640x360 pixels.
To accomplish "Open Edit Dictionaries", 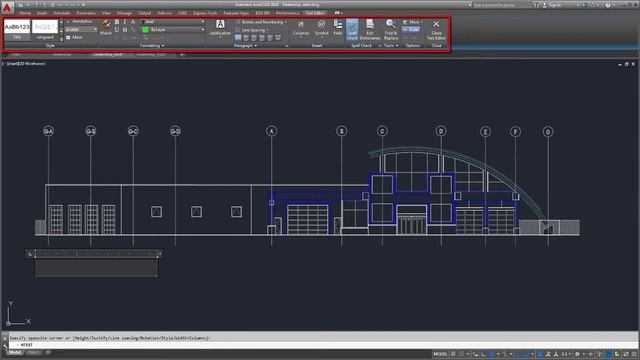I will pos(370,29).
